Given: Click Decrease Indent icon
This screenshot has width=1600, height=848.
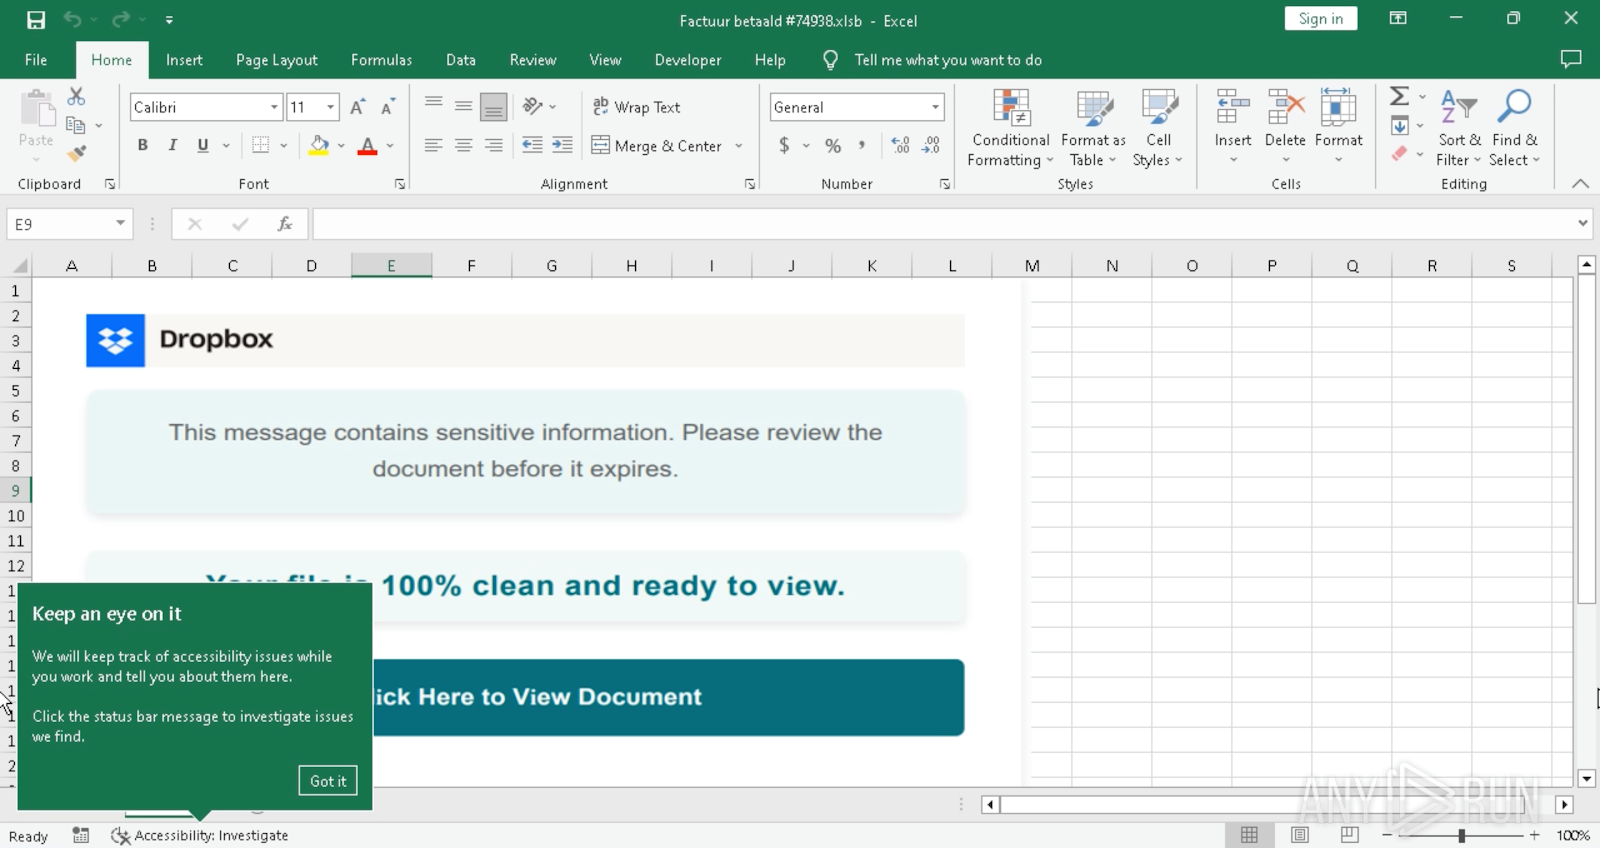Looking at the screenshot, I should tap(533, 145).
